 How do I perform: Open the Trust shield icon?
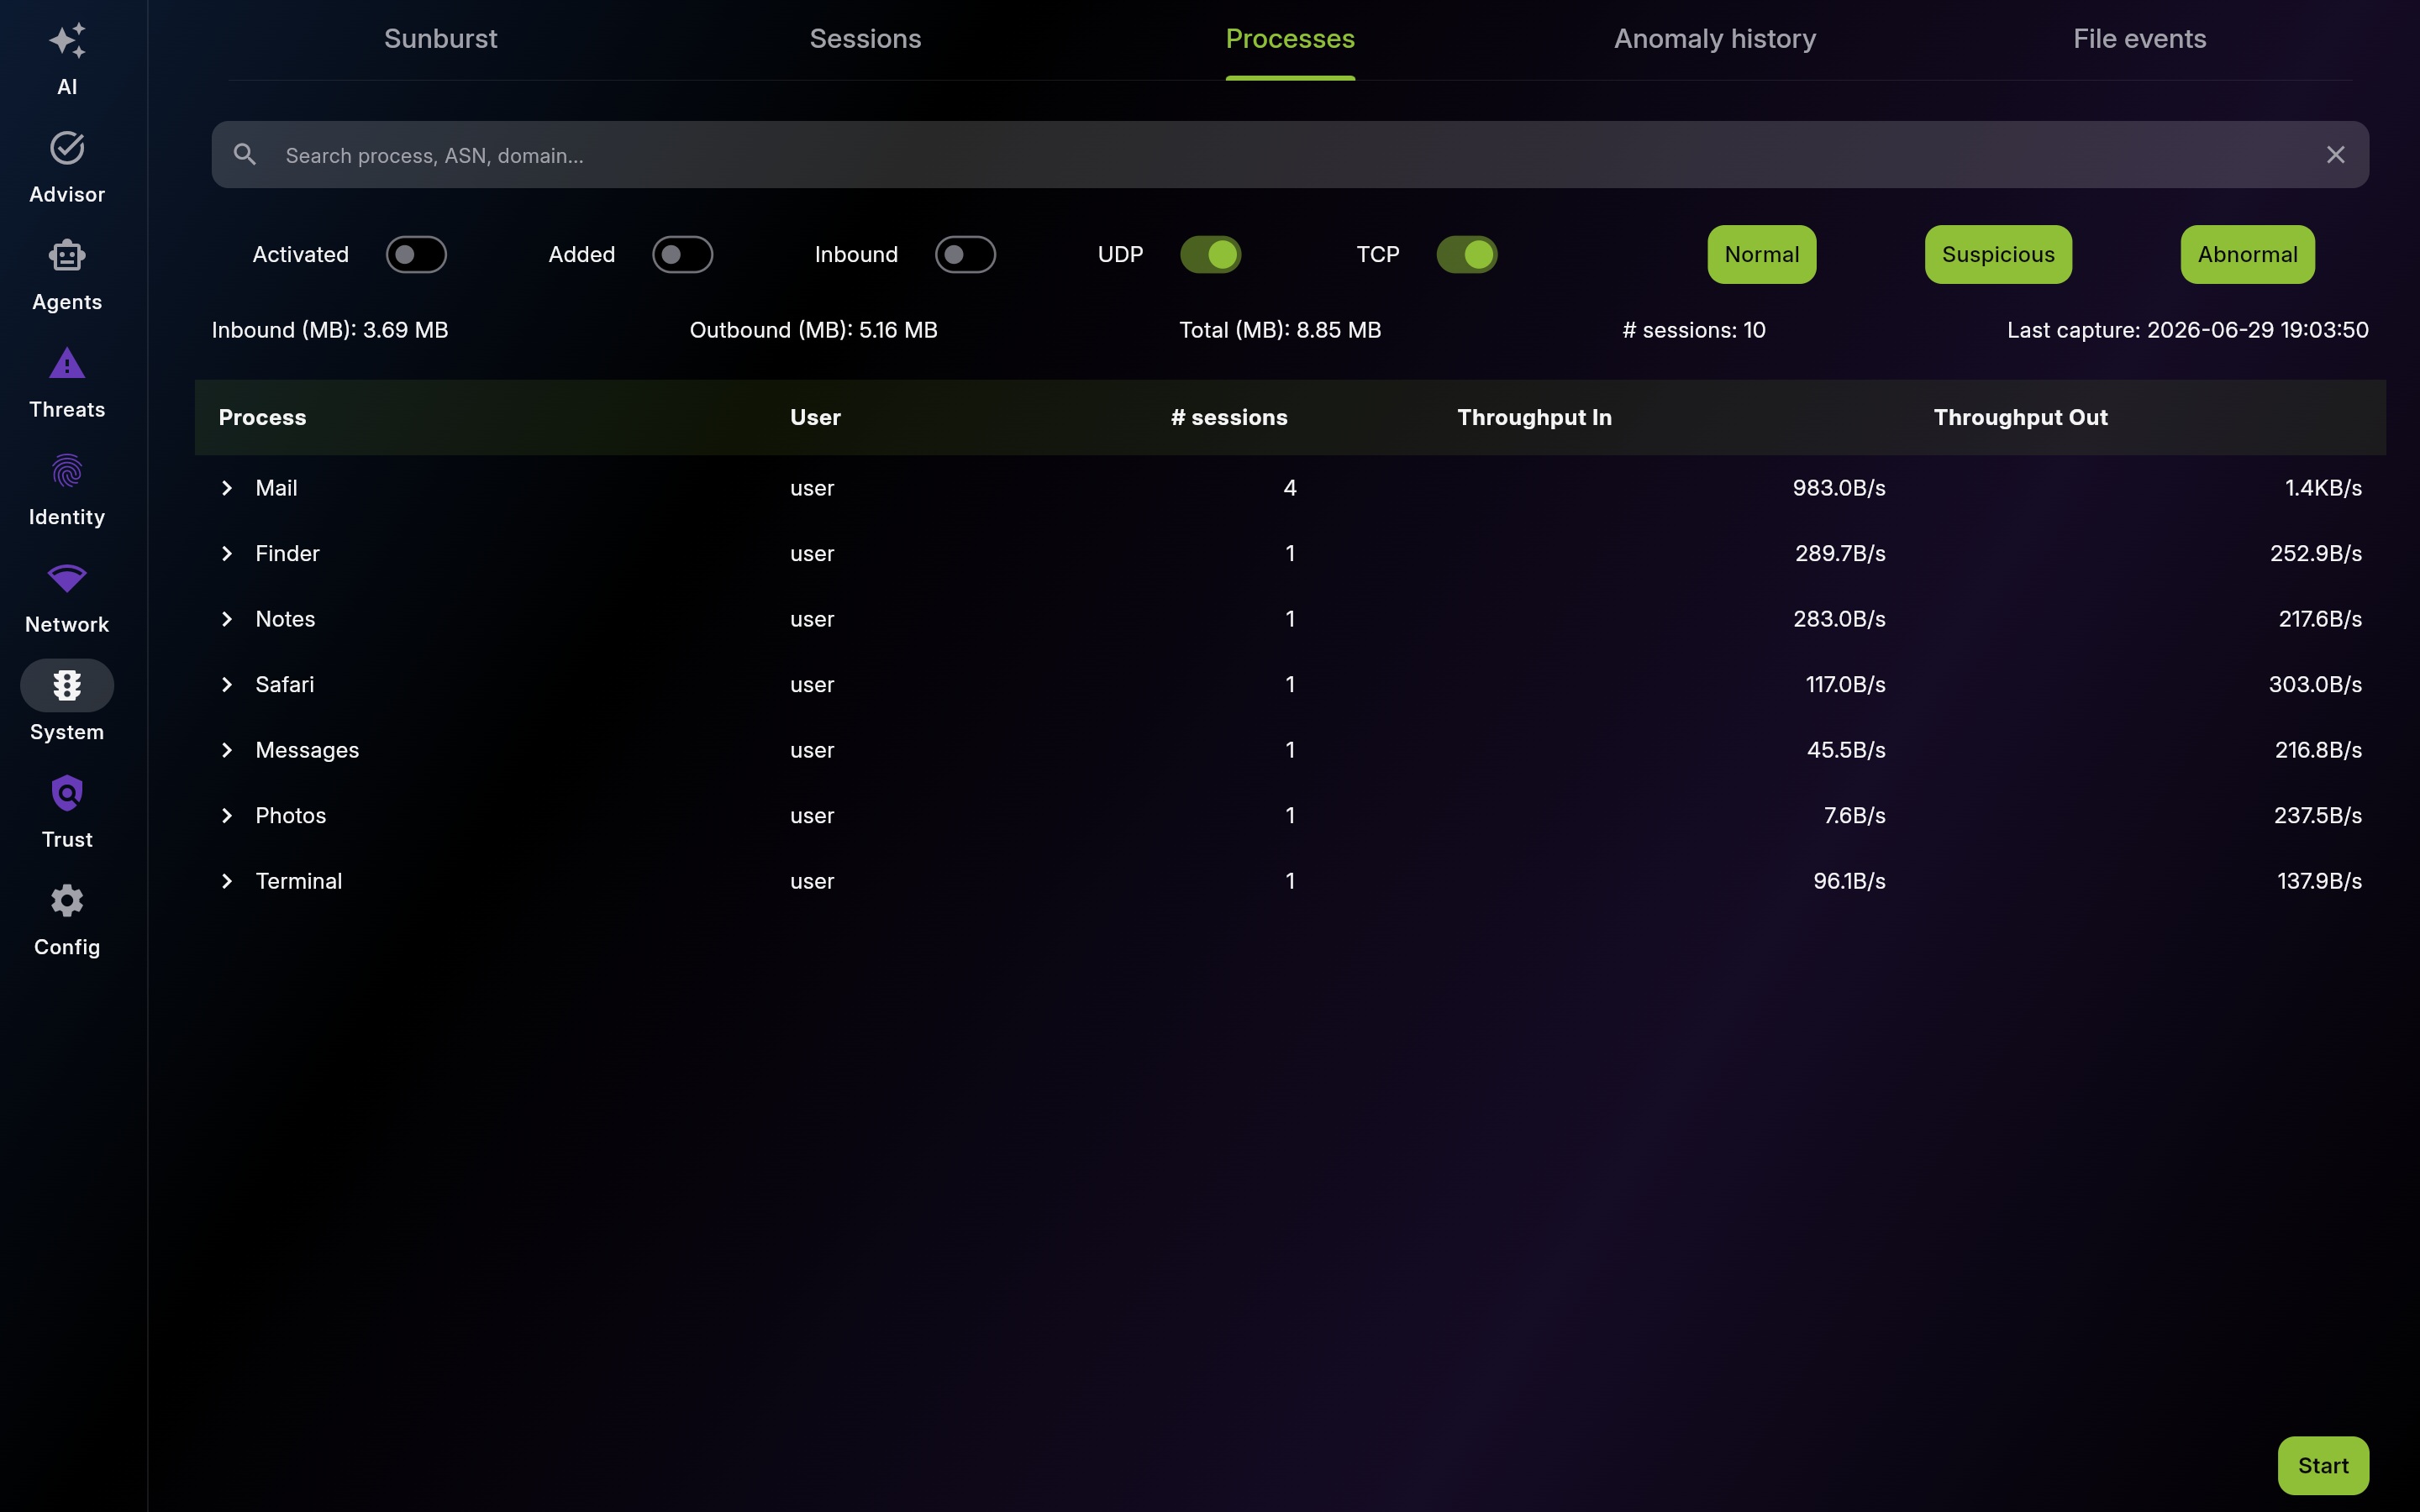click(x=67, y=793)
